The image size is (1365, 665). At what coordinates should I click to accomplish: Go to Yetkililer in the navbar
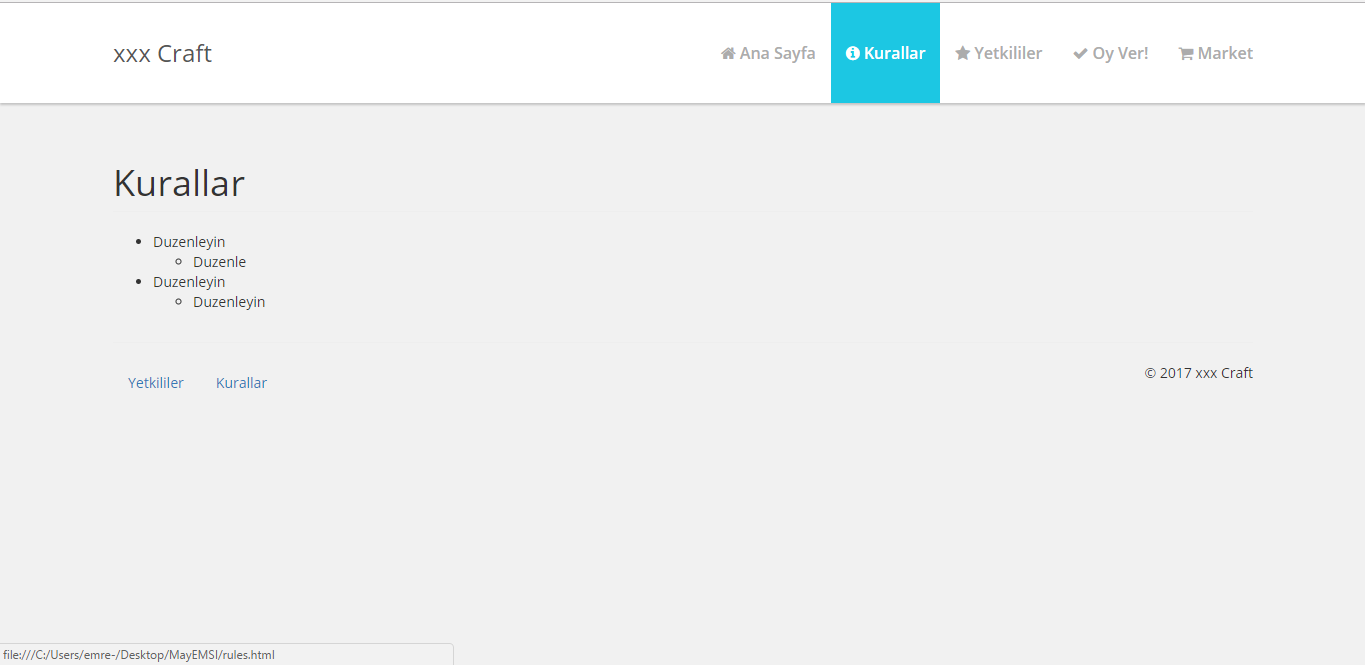point(999,53)
